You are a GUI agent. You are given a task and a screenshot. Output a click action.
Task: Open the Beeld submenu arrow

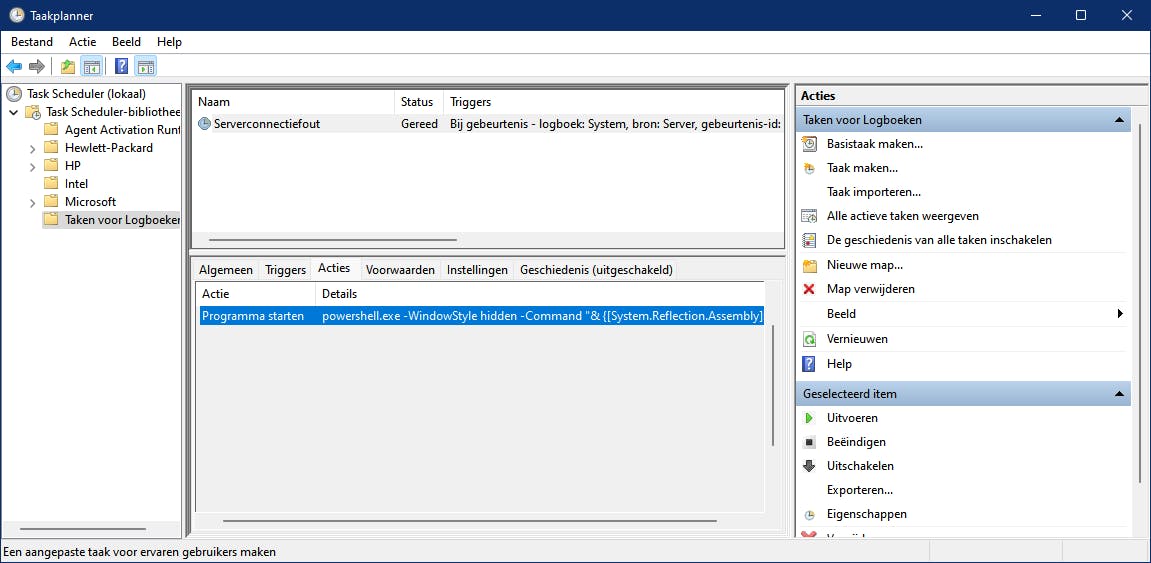[1120, 313]
